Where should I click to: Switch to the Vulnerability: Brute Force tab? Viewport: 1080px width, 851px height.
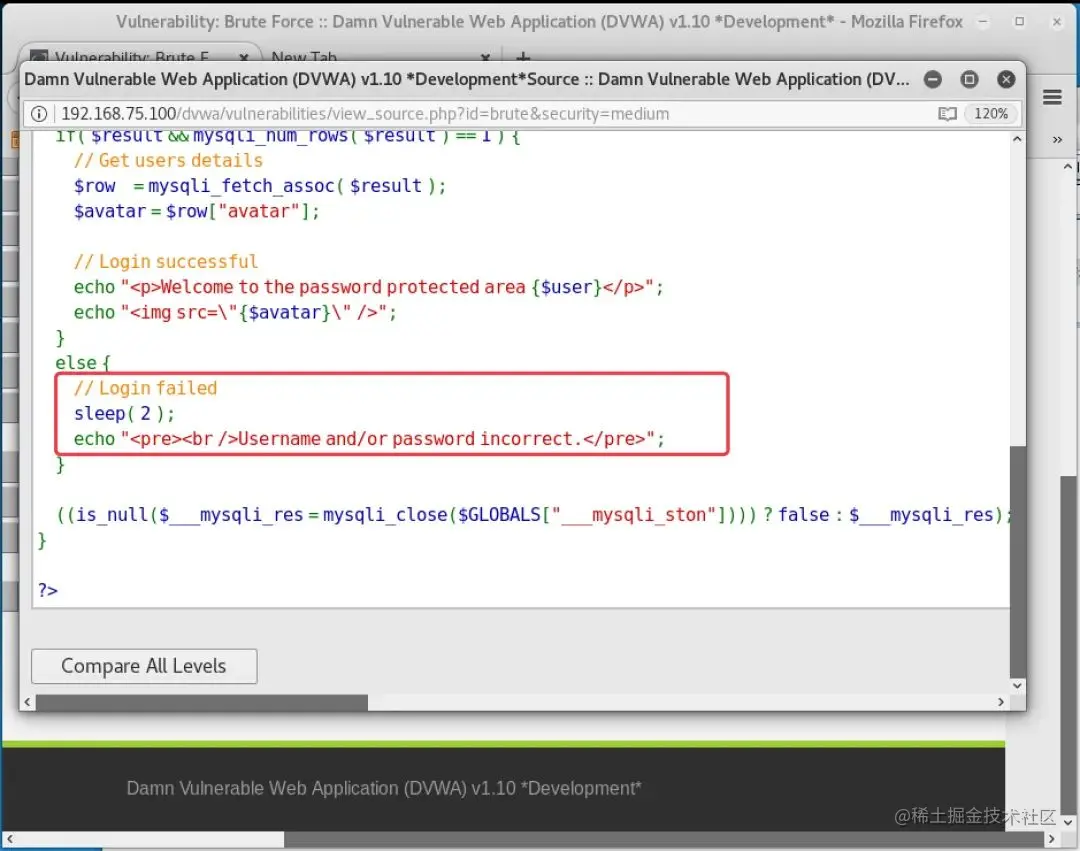pyautogui.click(x=131, y=56)
